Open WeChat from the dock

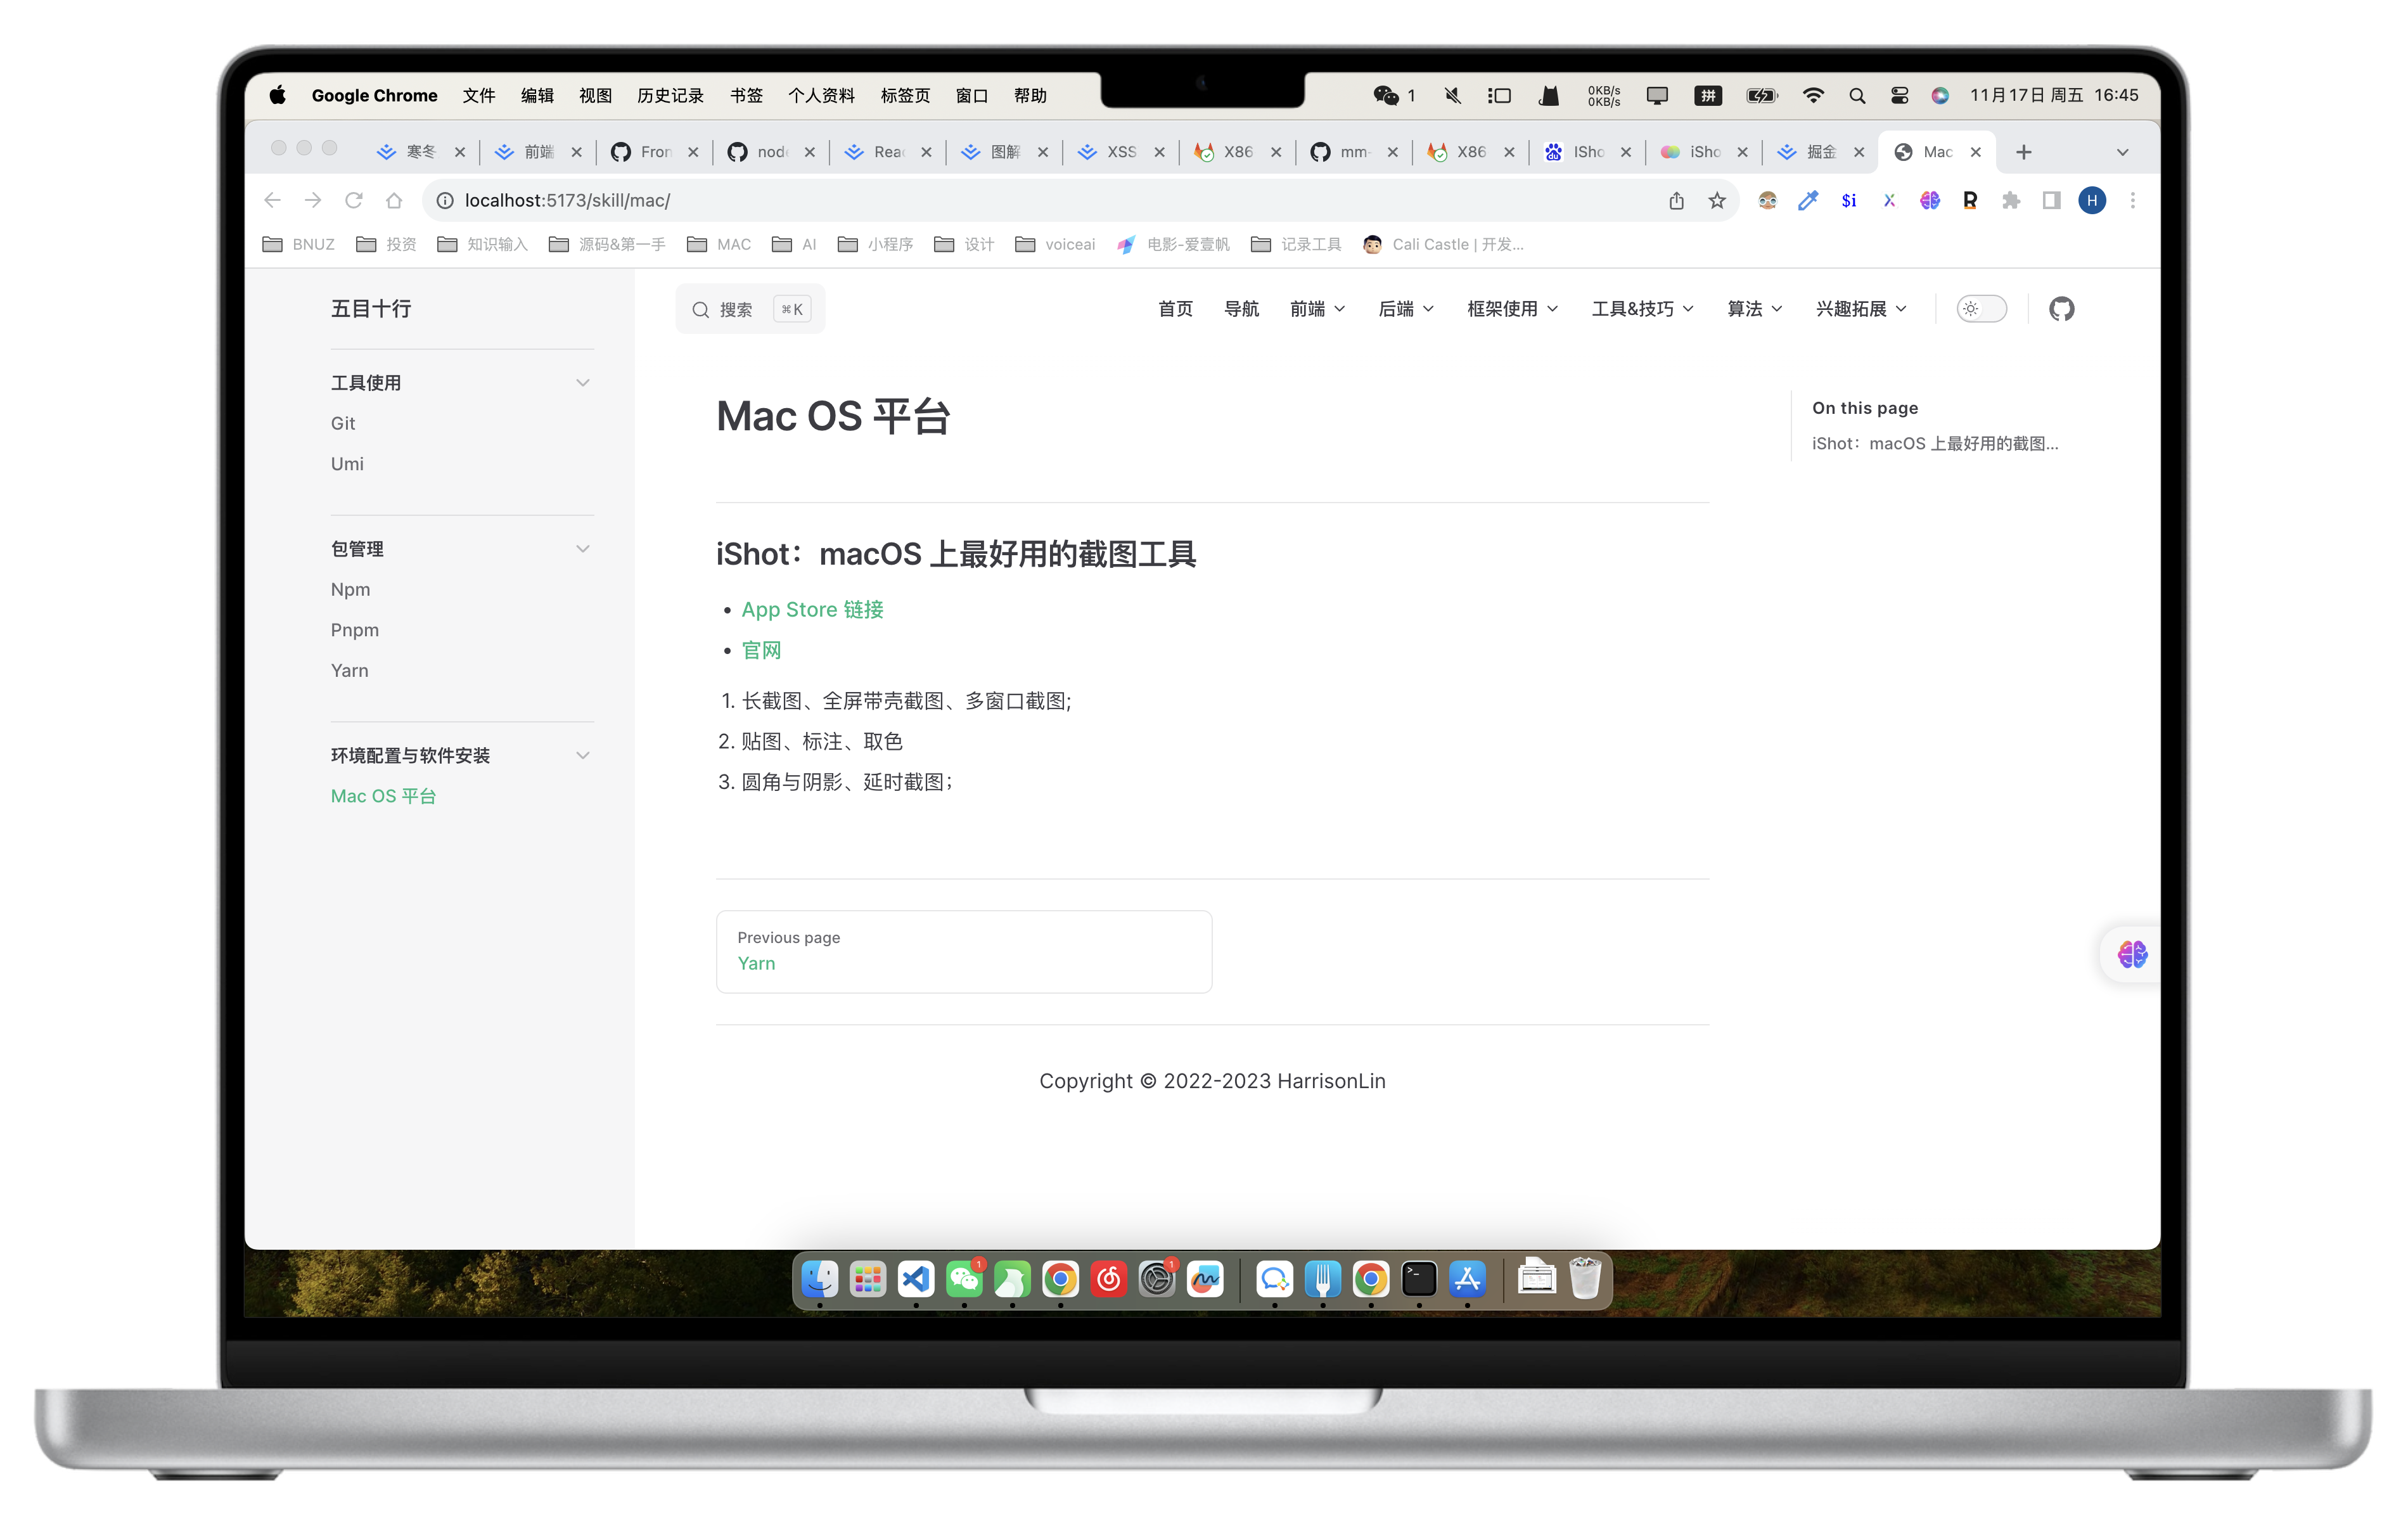click(964, 1279)
